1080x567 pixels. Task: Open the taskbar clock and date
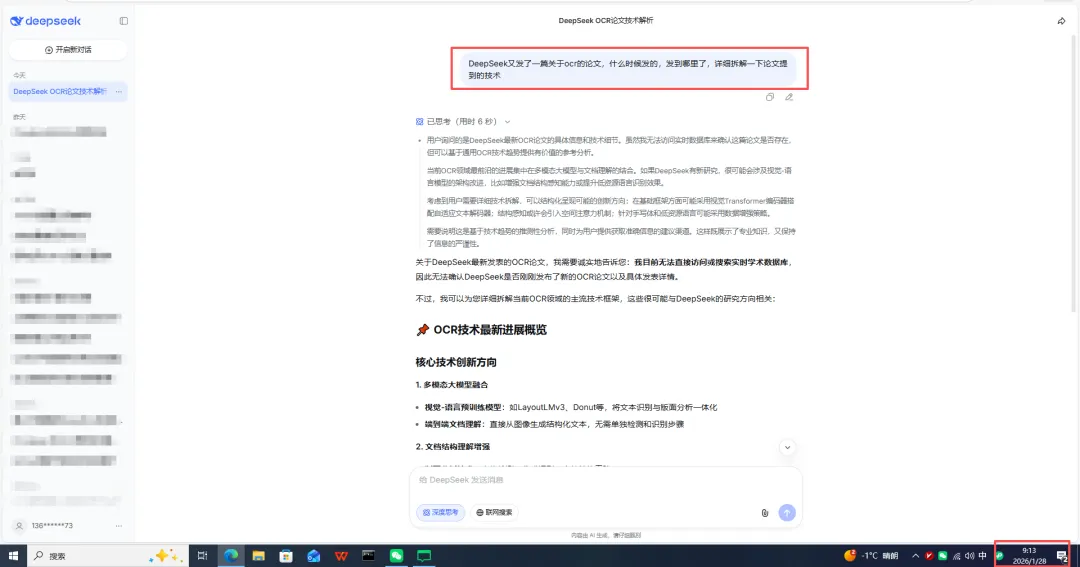(1029, 556)
